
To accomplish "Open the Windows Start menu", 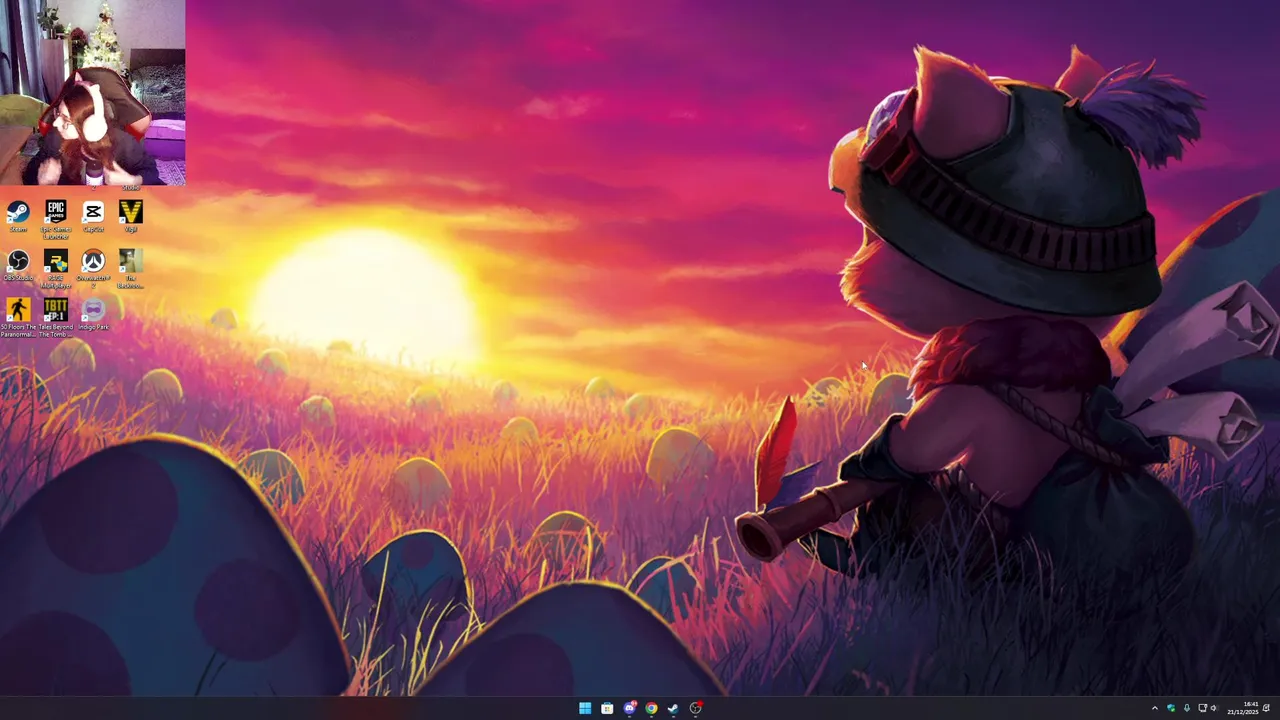I will pyautogui.click(x=585, y=708).
